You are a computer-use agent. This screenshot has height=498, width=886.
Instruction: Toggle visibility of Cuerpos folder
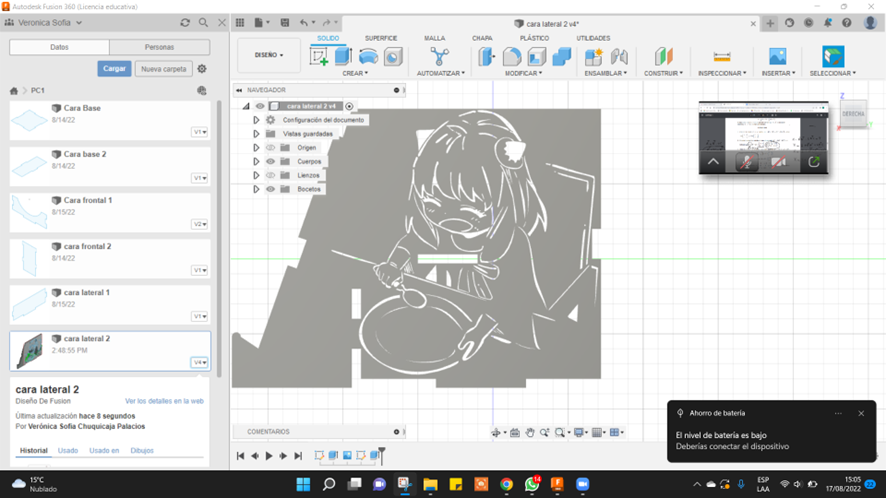(x=271, y=162)
